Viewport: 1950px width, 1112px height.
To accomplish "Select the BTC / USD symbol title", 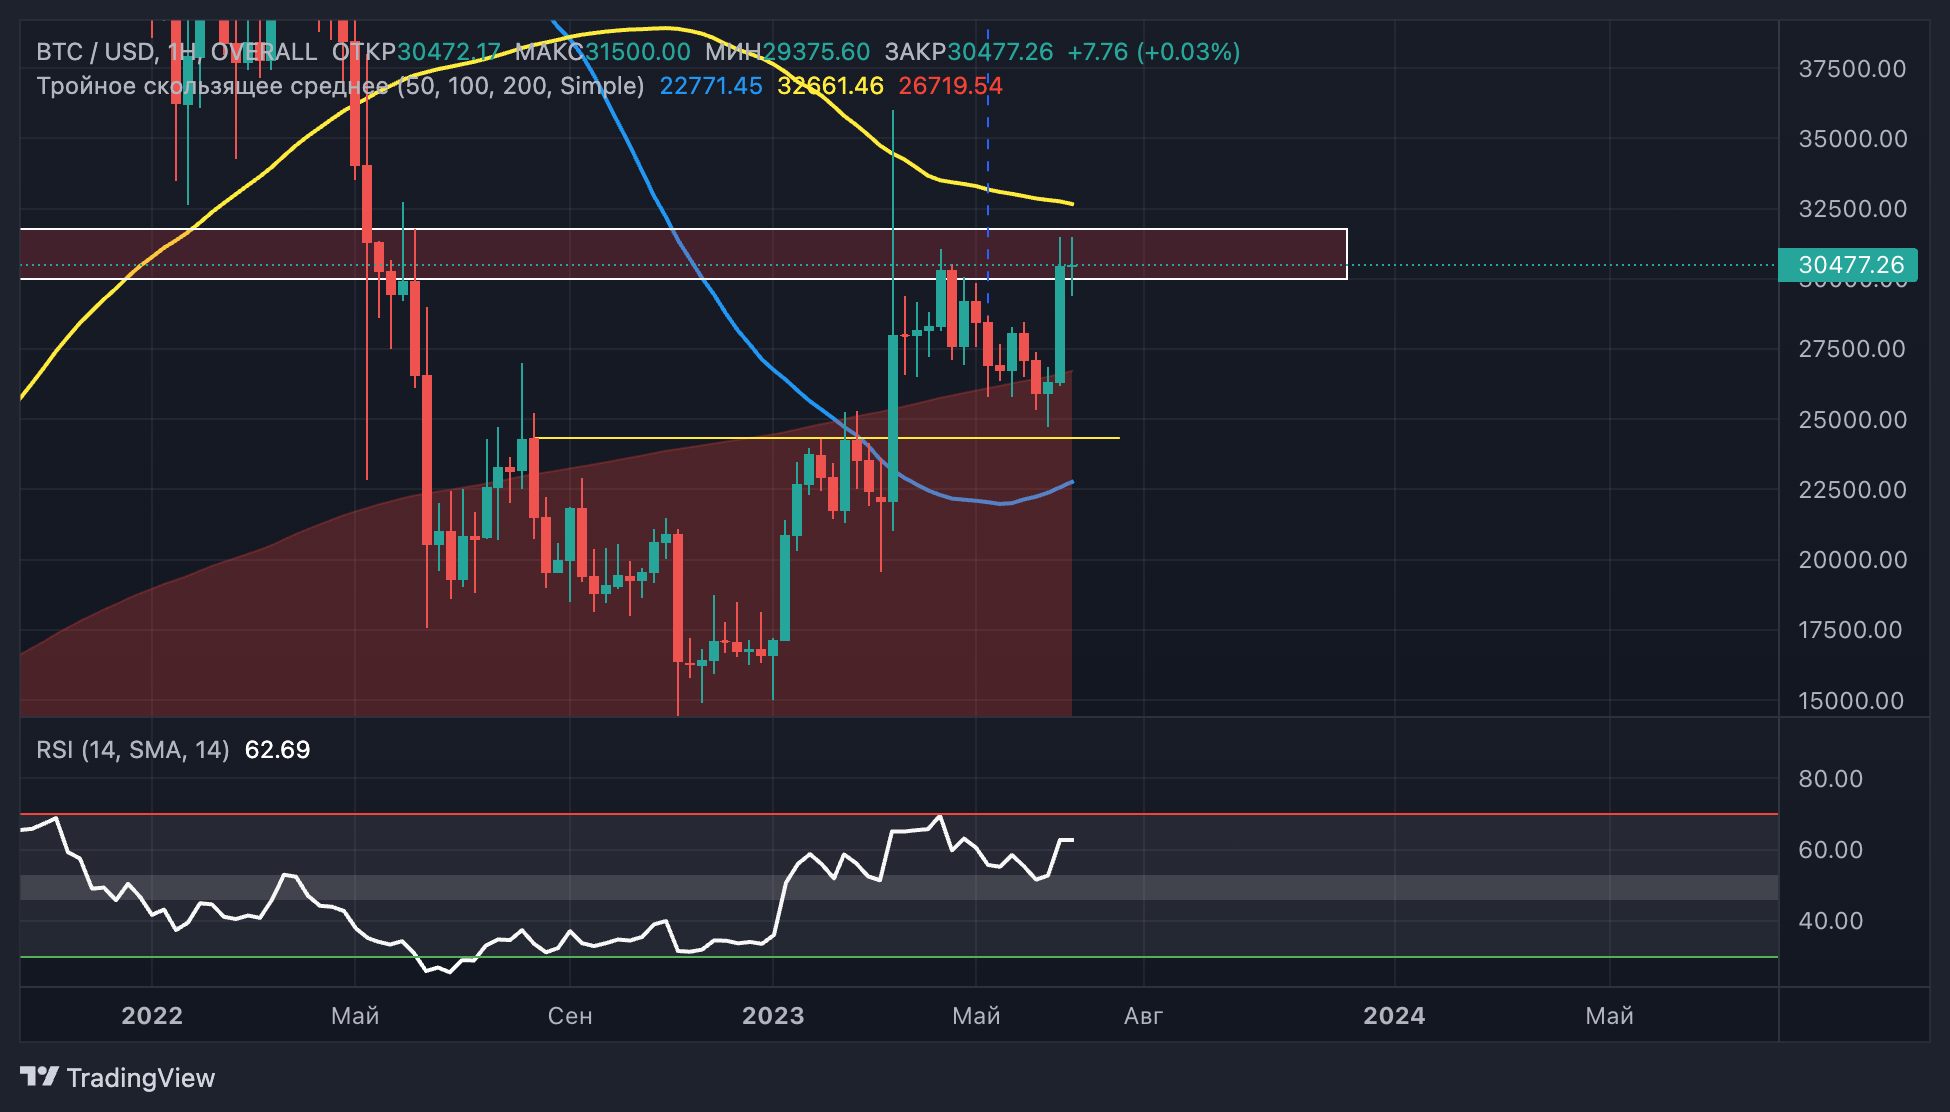I will [96, 52].
